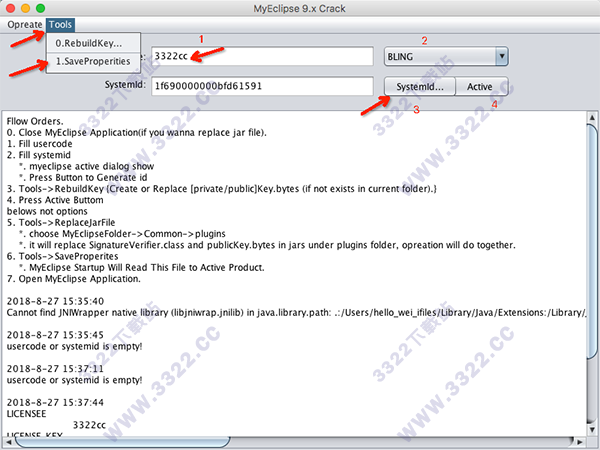Screen dimensions: 600x450
Task: Click the vertical scrollbar up arrow
Action: tap(592, 117)
